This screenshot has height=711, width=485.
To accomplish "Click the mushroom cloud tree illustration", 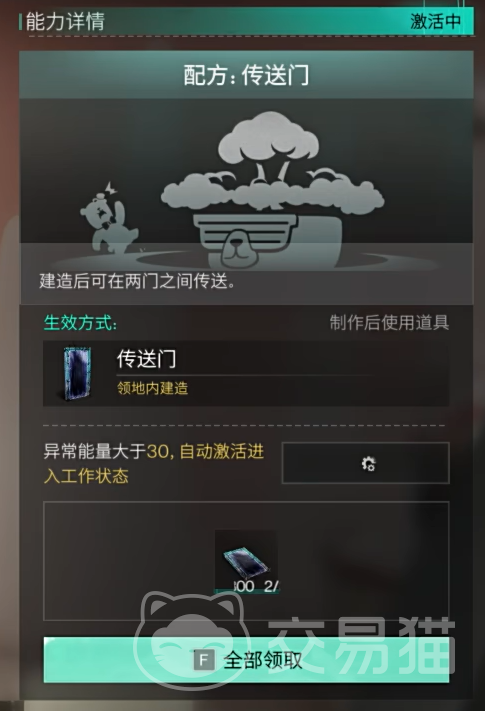I will point(272,167).
